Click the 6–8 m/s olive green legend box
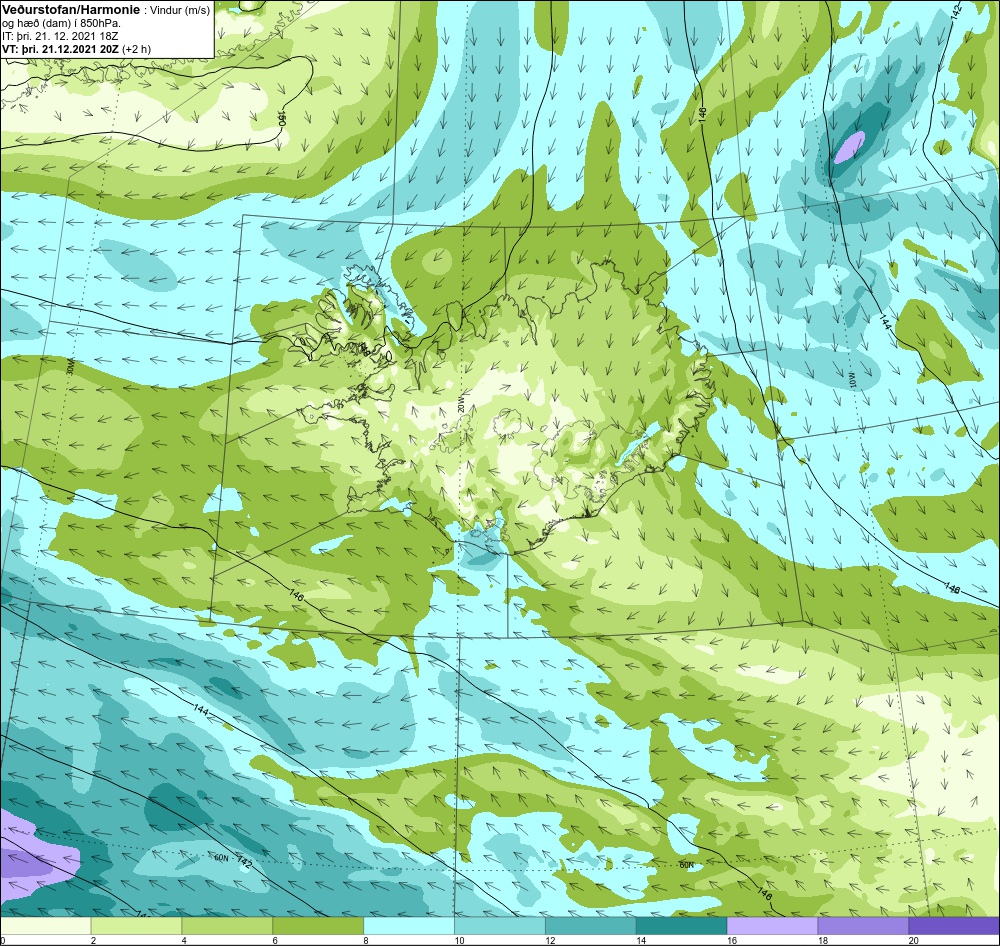The image size is (1000, 946). point(318,926)
